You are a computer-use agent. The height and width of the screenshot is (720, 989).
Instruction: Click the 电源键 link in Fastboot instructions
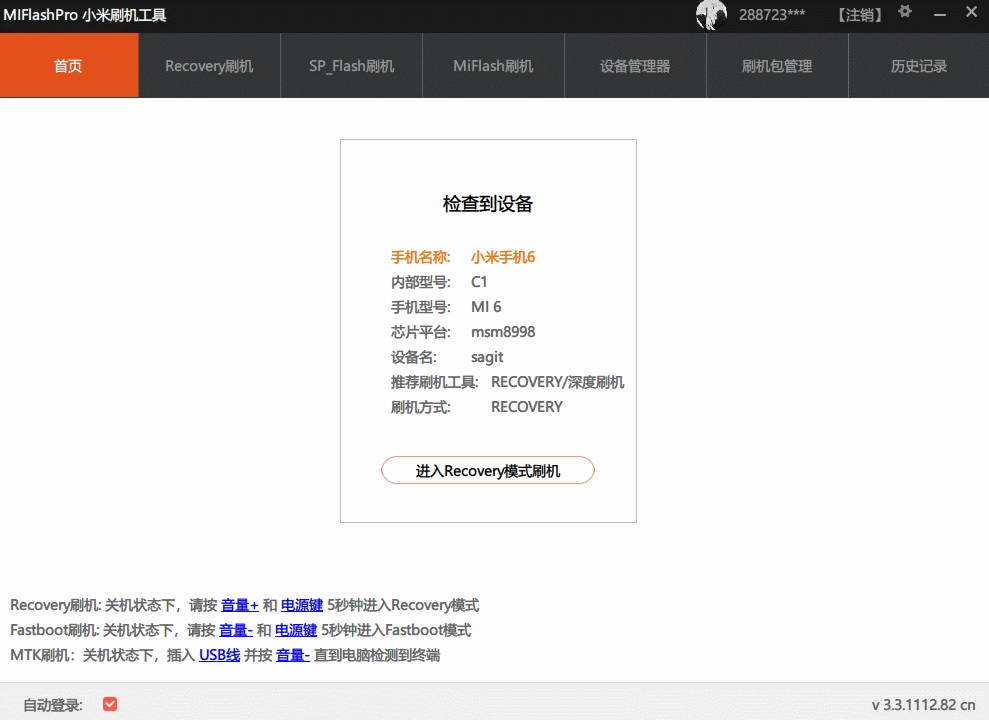[295, 630]
